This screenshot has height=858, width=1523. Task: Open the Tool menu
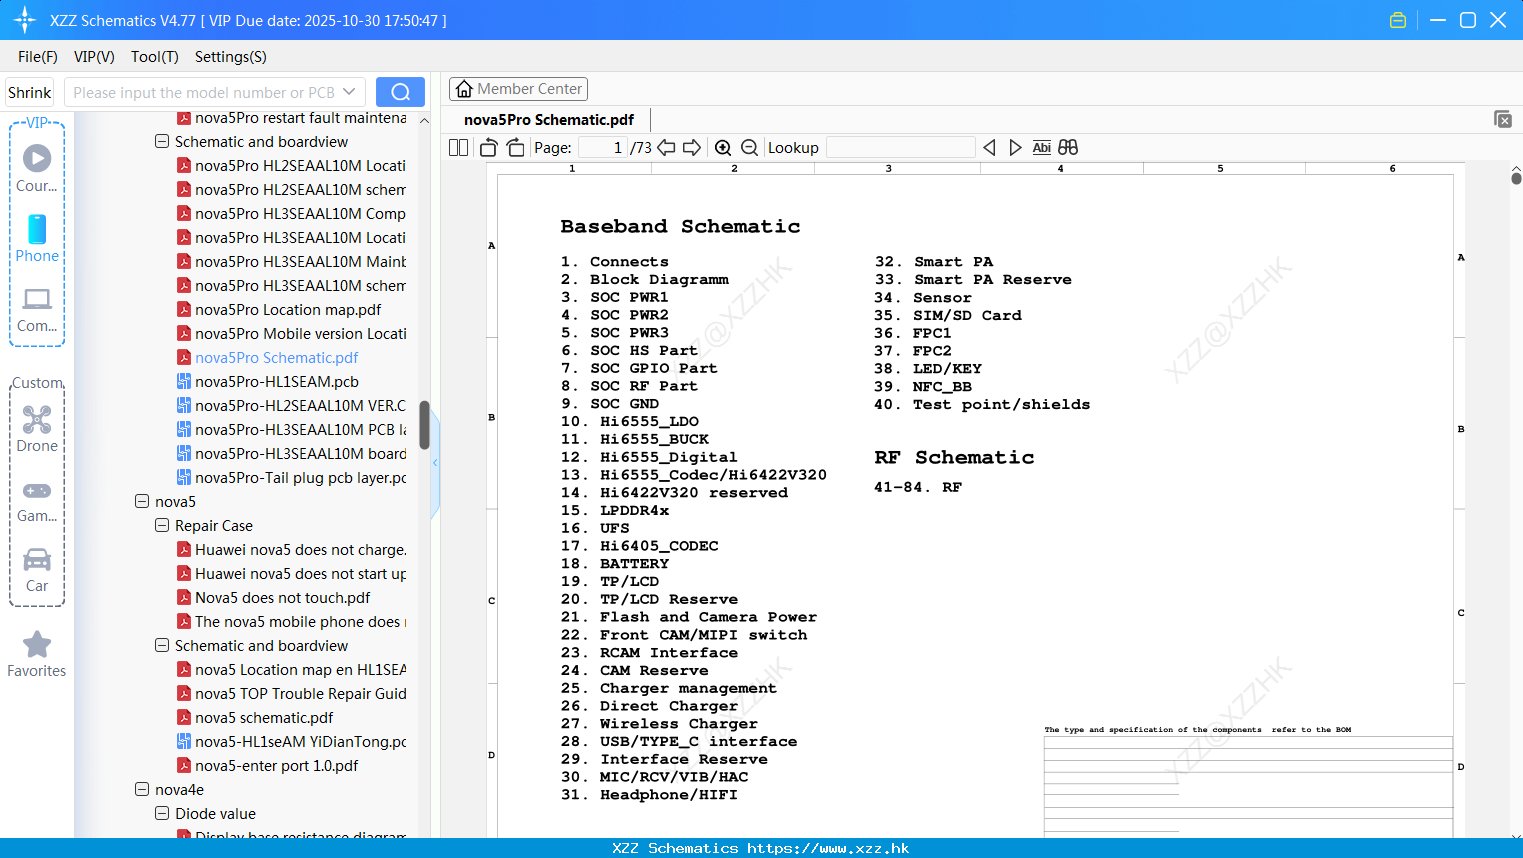click(x=155, y=57)
